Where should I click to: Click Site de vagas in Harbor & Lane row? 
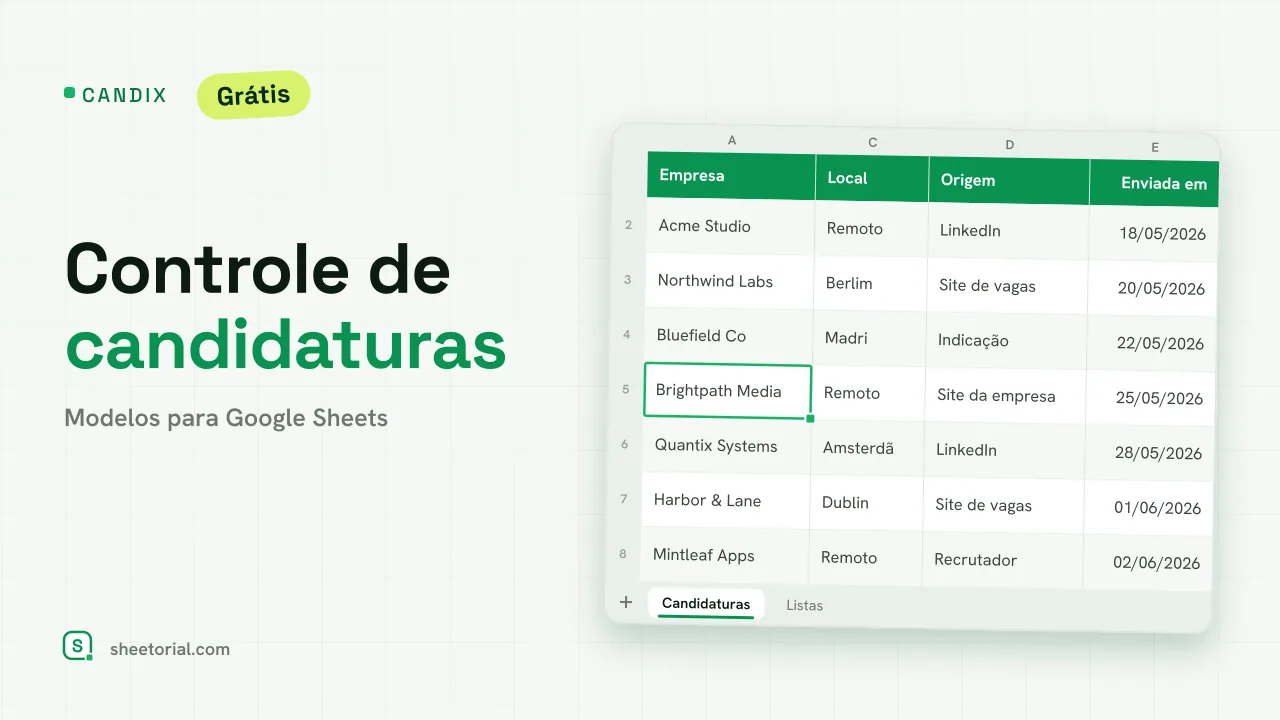tap(1003, 505)
